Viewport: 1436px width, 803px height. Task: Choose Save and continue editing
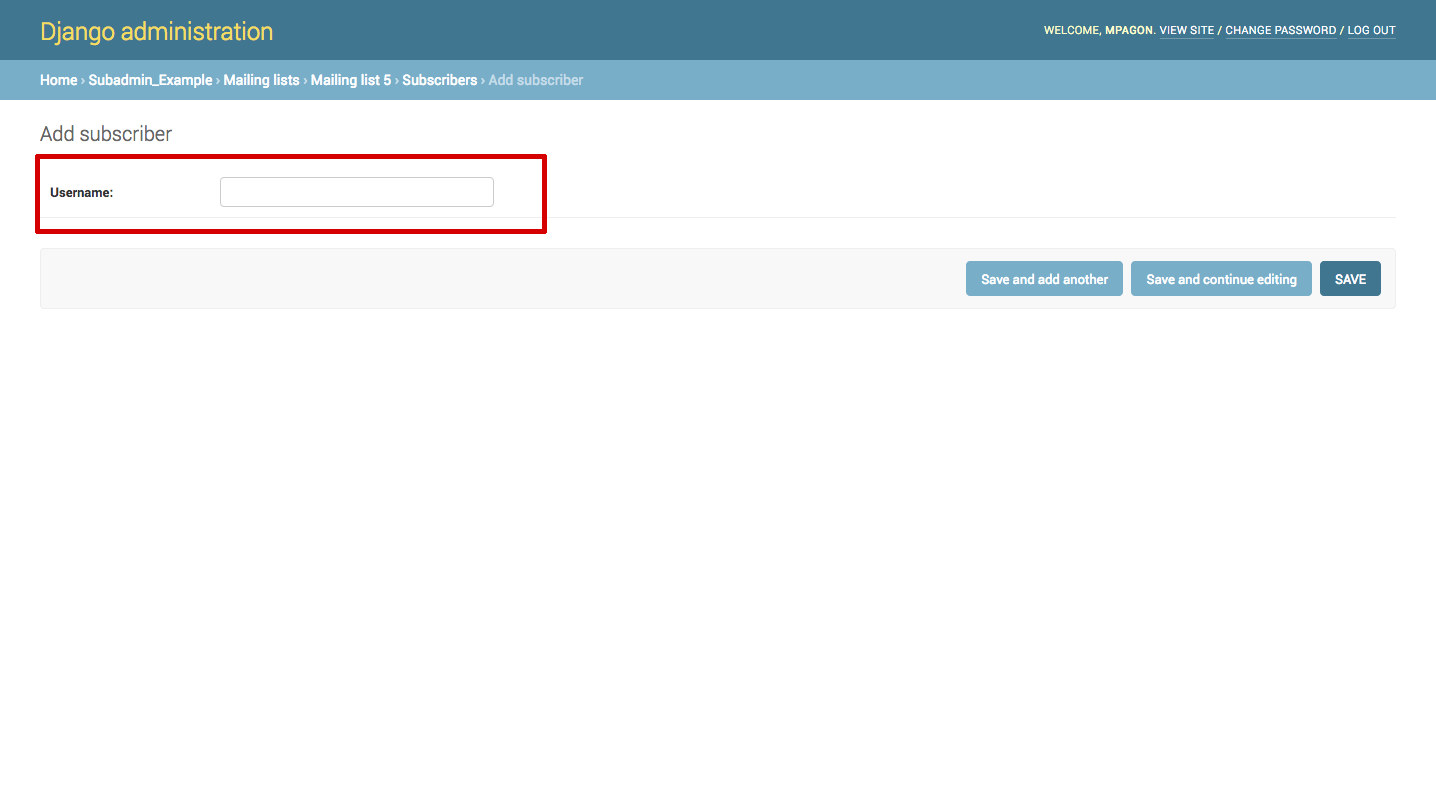coord(1221,279)
